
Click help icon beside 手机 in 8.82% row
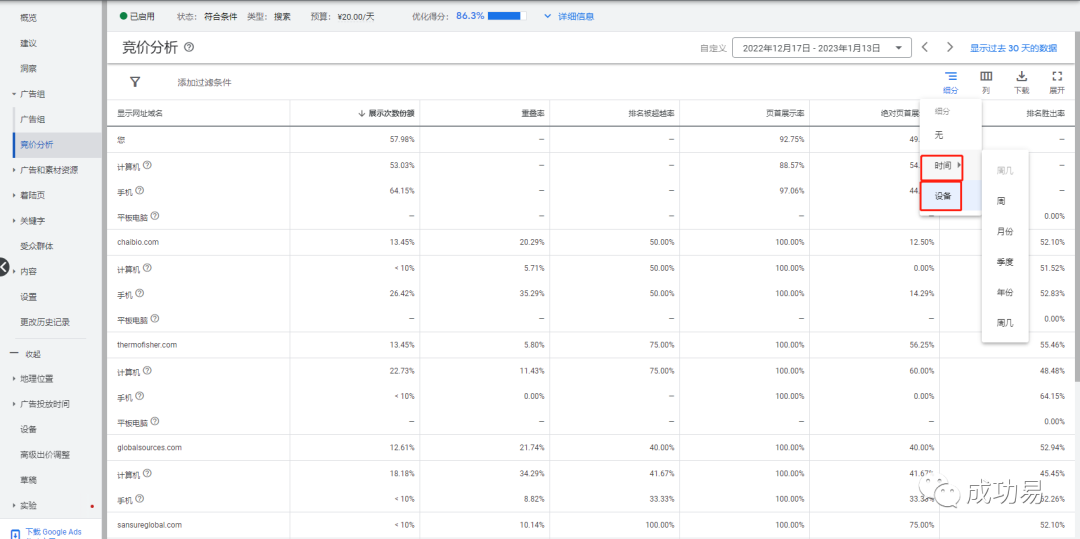140,499
